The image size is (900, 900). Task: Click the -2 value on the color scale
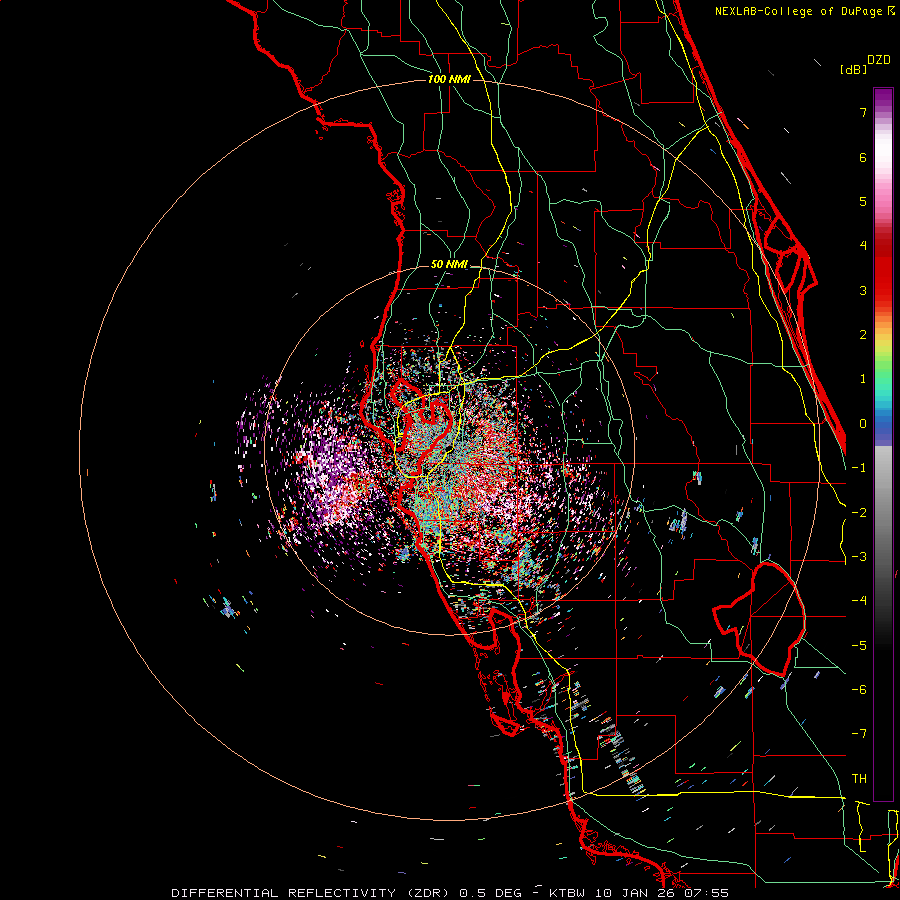859,513
